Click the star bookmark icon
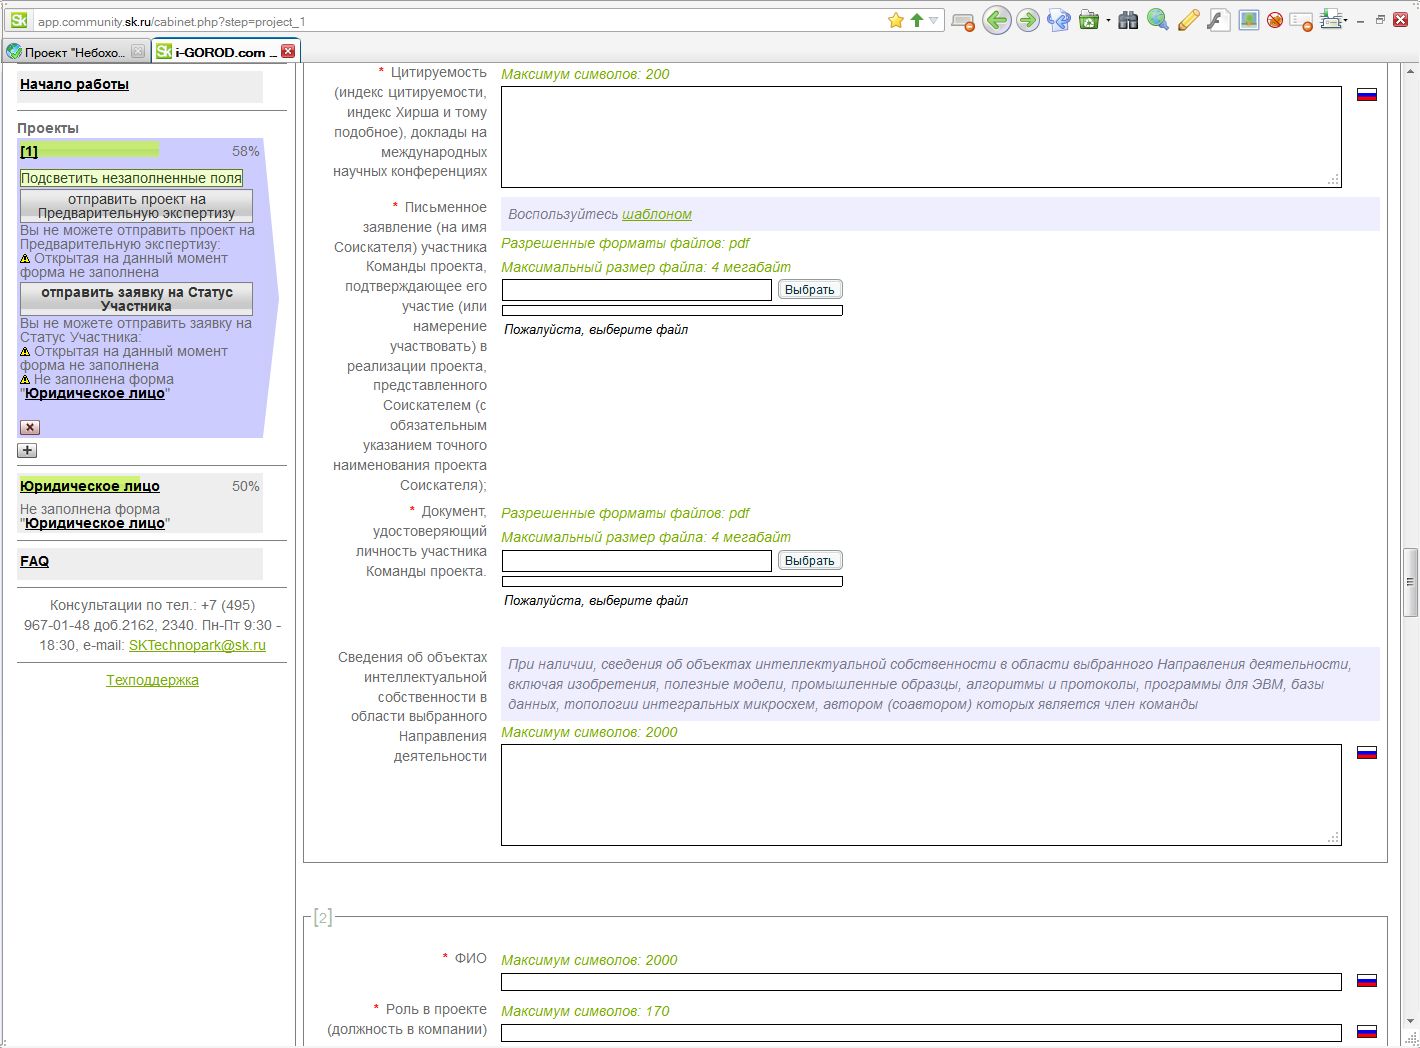The width and height of the screenshot is (1420, 1048). click(896, 20)
